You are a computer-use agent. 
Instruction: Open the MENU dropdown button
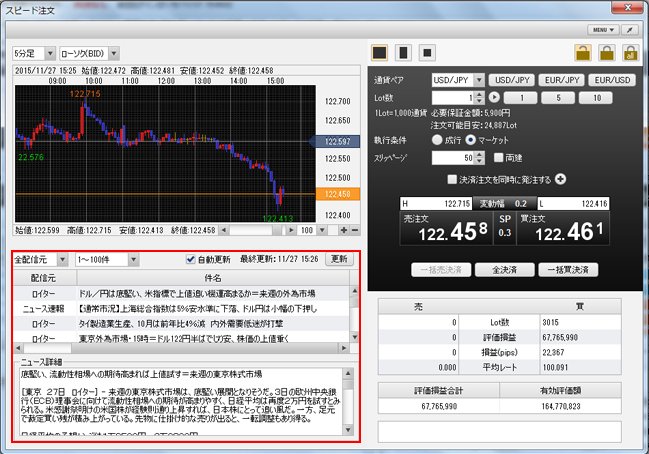coord(602,31)
